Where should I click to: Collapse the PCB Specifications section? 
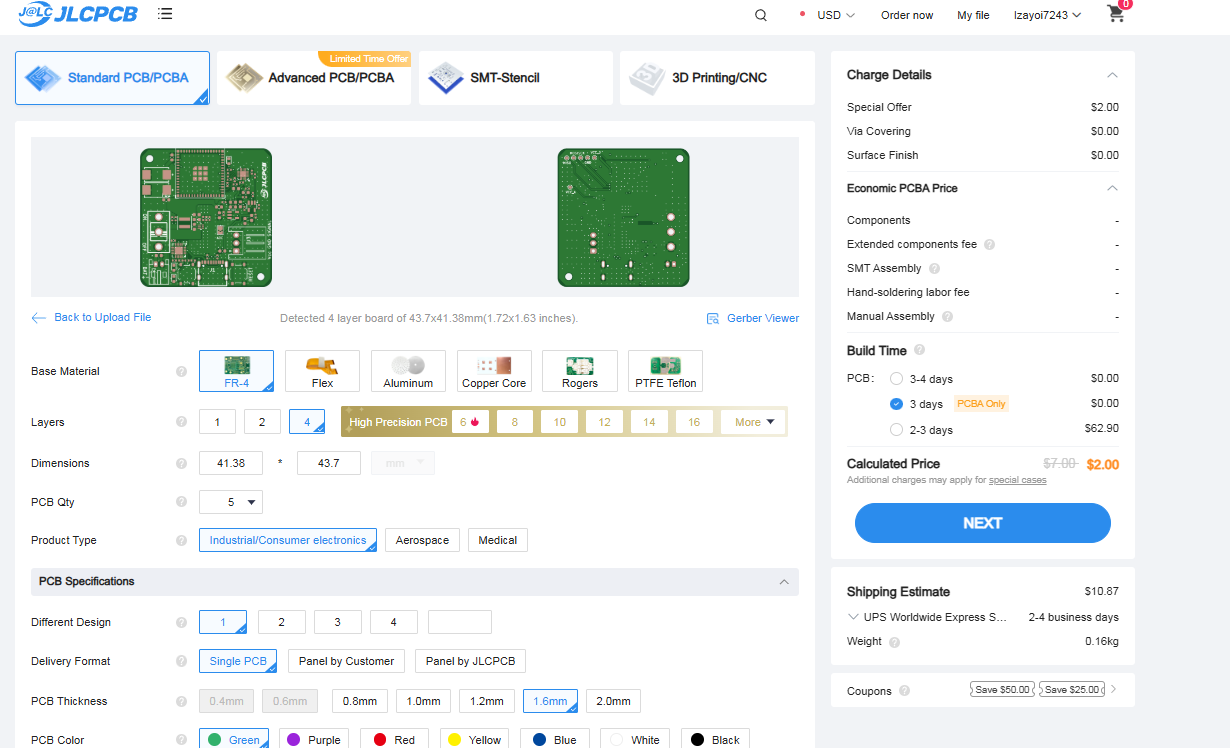pos(783,581)
